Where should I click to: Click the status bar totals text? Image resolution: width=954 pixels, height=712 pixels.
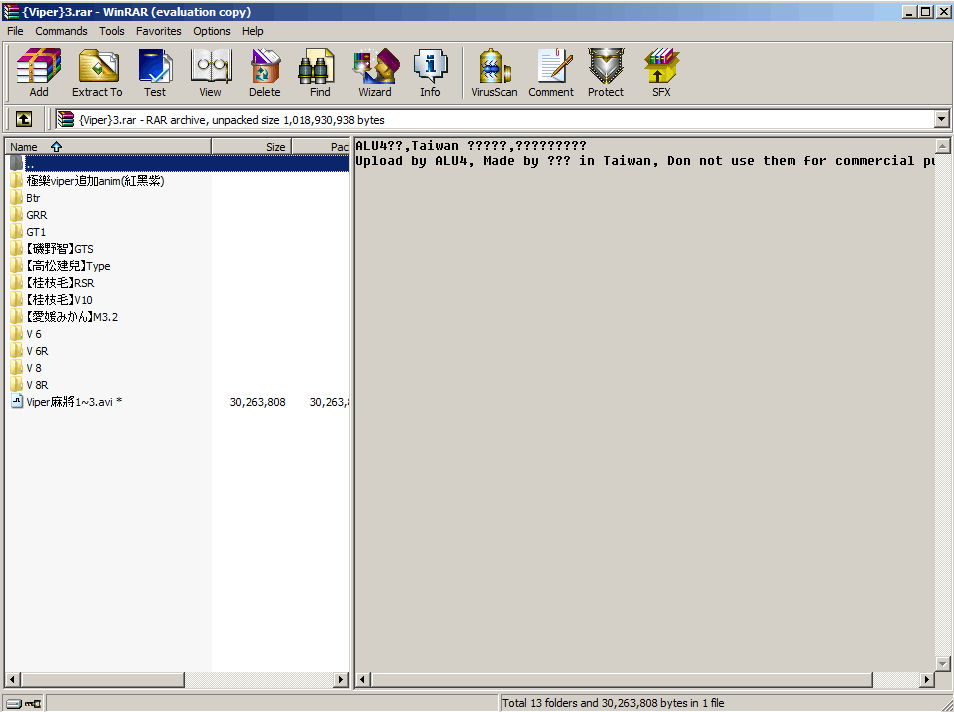(613, 703)
